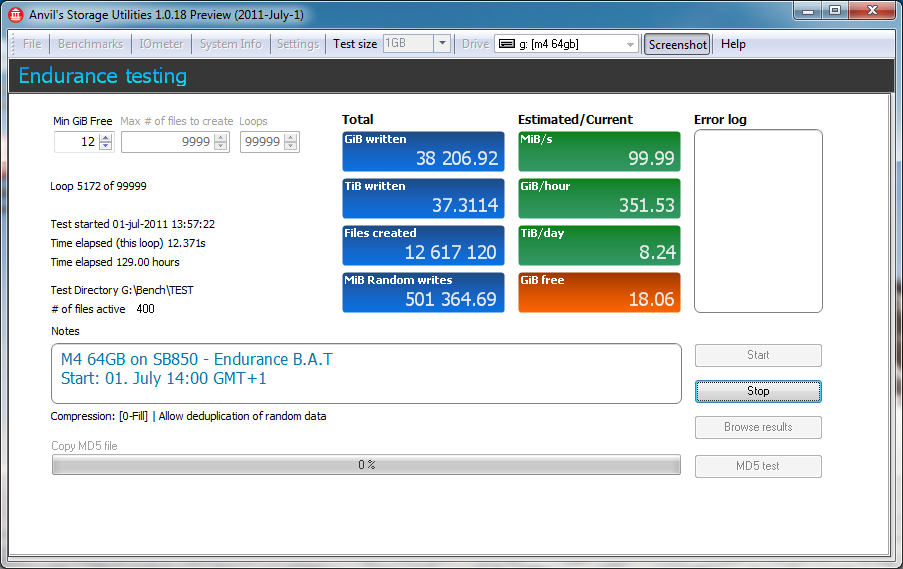Screen dimensions: 903x569
Task: Open the Benchmarks menu
Action: coord(90,44)
